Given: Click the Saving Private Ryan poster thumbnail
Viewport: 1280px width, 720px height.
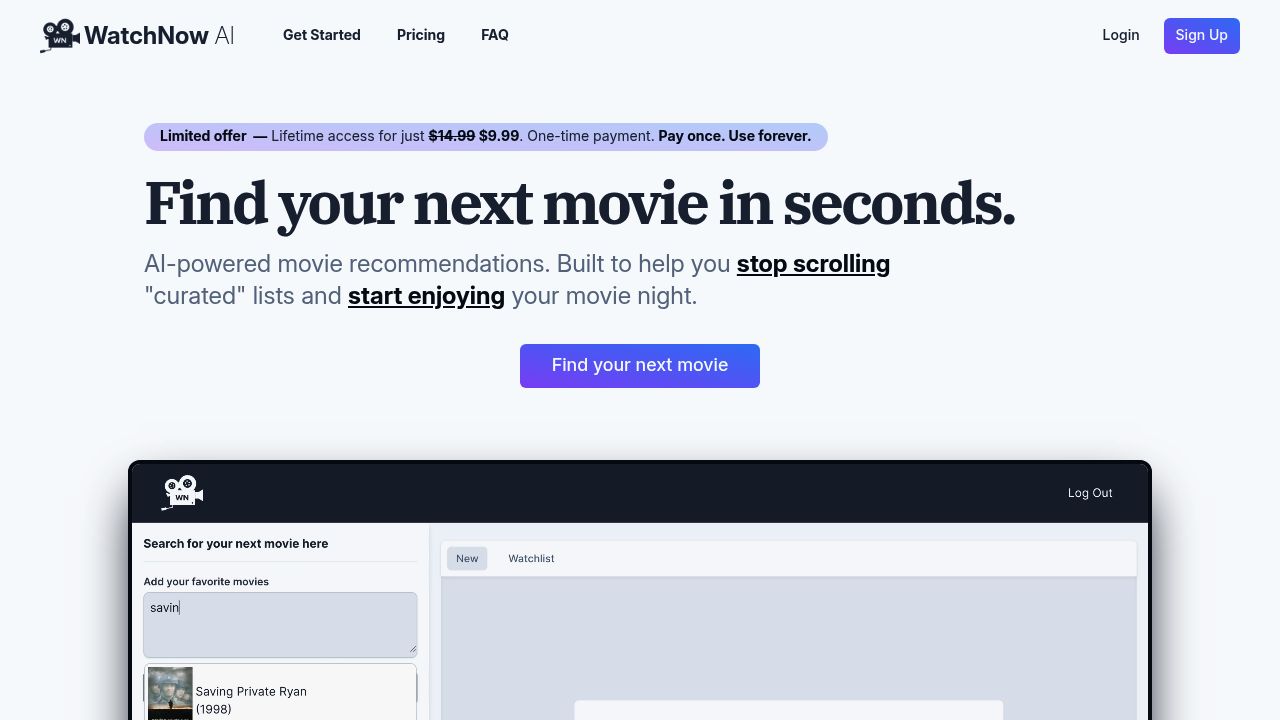Looking at the screenshot, I should 170,694.
